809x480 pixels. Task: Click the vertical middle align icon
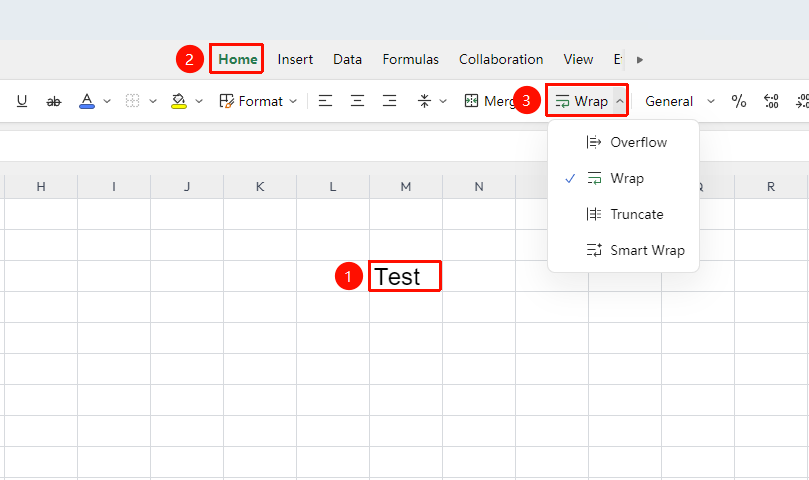click(x=424, y=101)
